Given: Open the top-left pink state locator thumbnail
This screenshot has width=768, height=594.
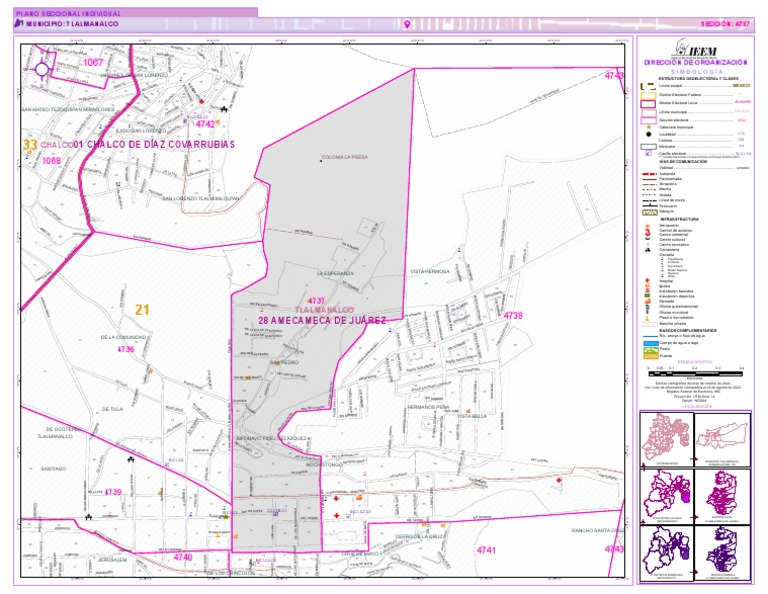Looking at the screenshot, I should click(667, 439).
